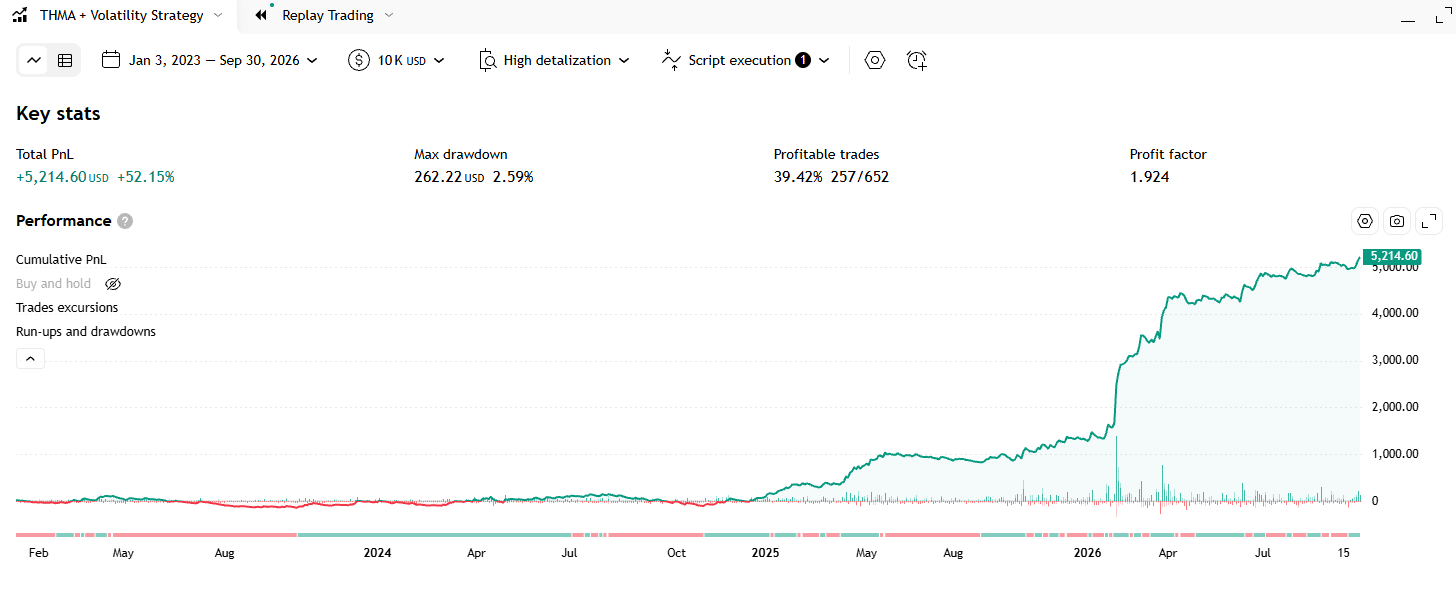Click the Performance heading
This screenshot has height=615, width=1456.
pyautogui.click(x=63, y=221)
